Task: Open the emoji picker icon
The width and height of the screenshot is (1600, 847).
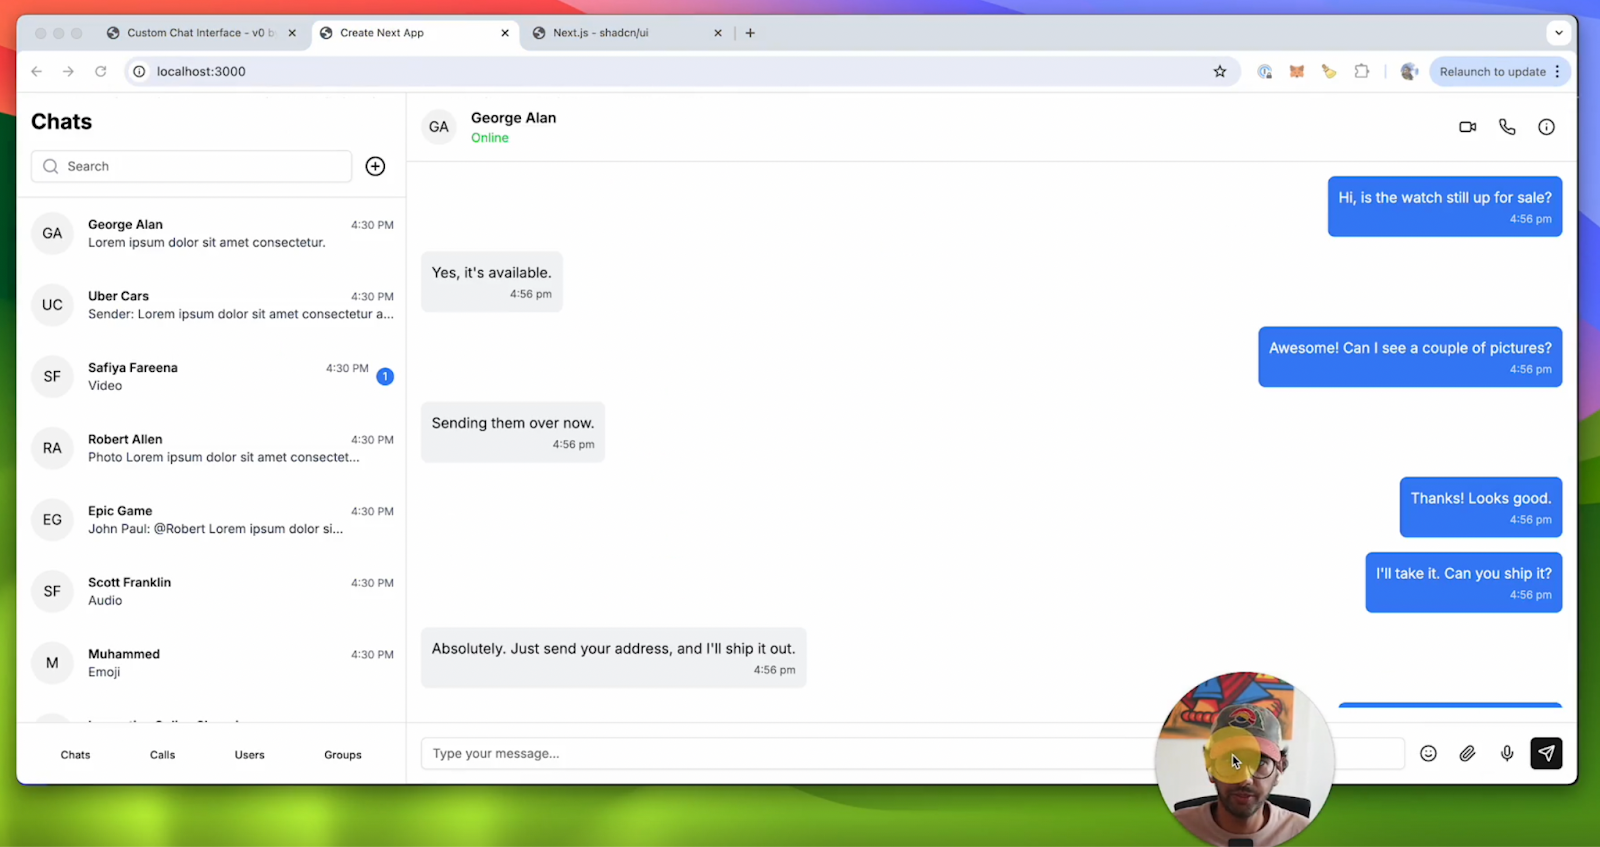Action: tap(1428, 754)
